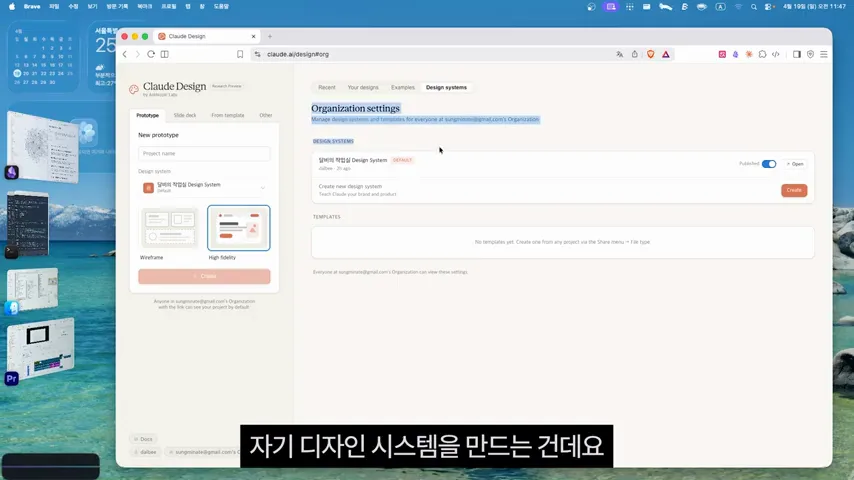Go back in browser history
854x480 pixels.
coord(125,54)
